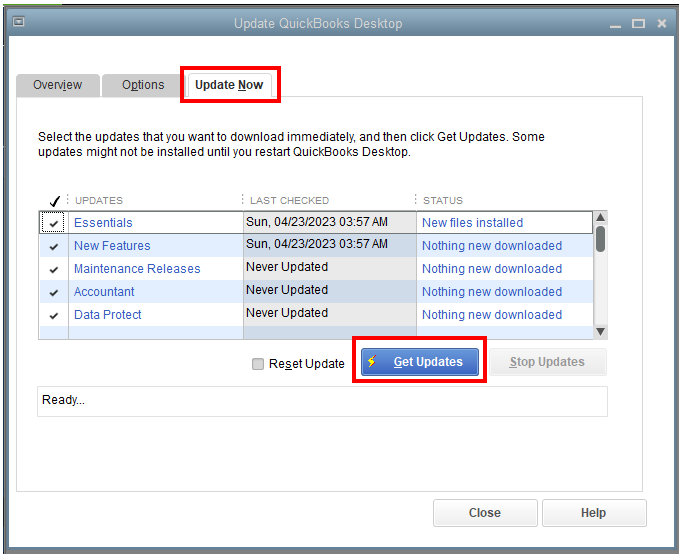Click the updates list scroll down arrow

600,332
